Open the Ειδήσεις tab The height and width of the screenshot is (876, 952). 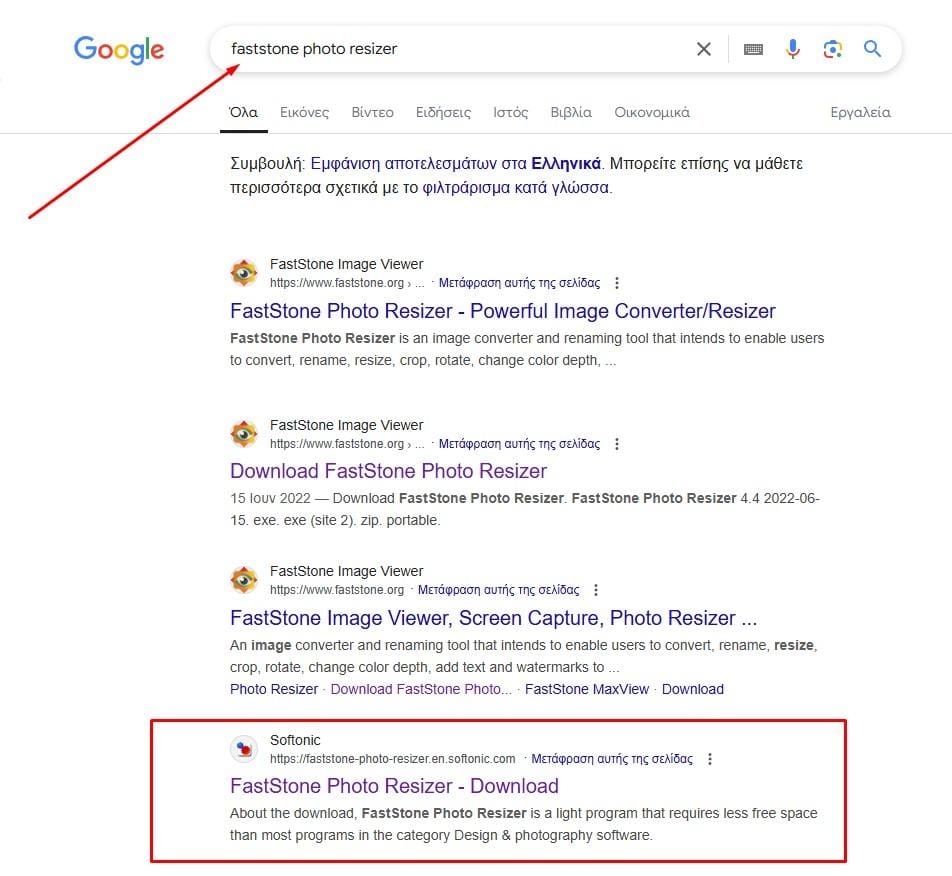coord(443,112)
